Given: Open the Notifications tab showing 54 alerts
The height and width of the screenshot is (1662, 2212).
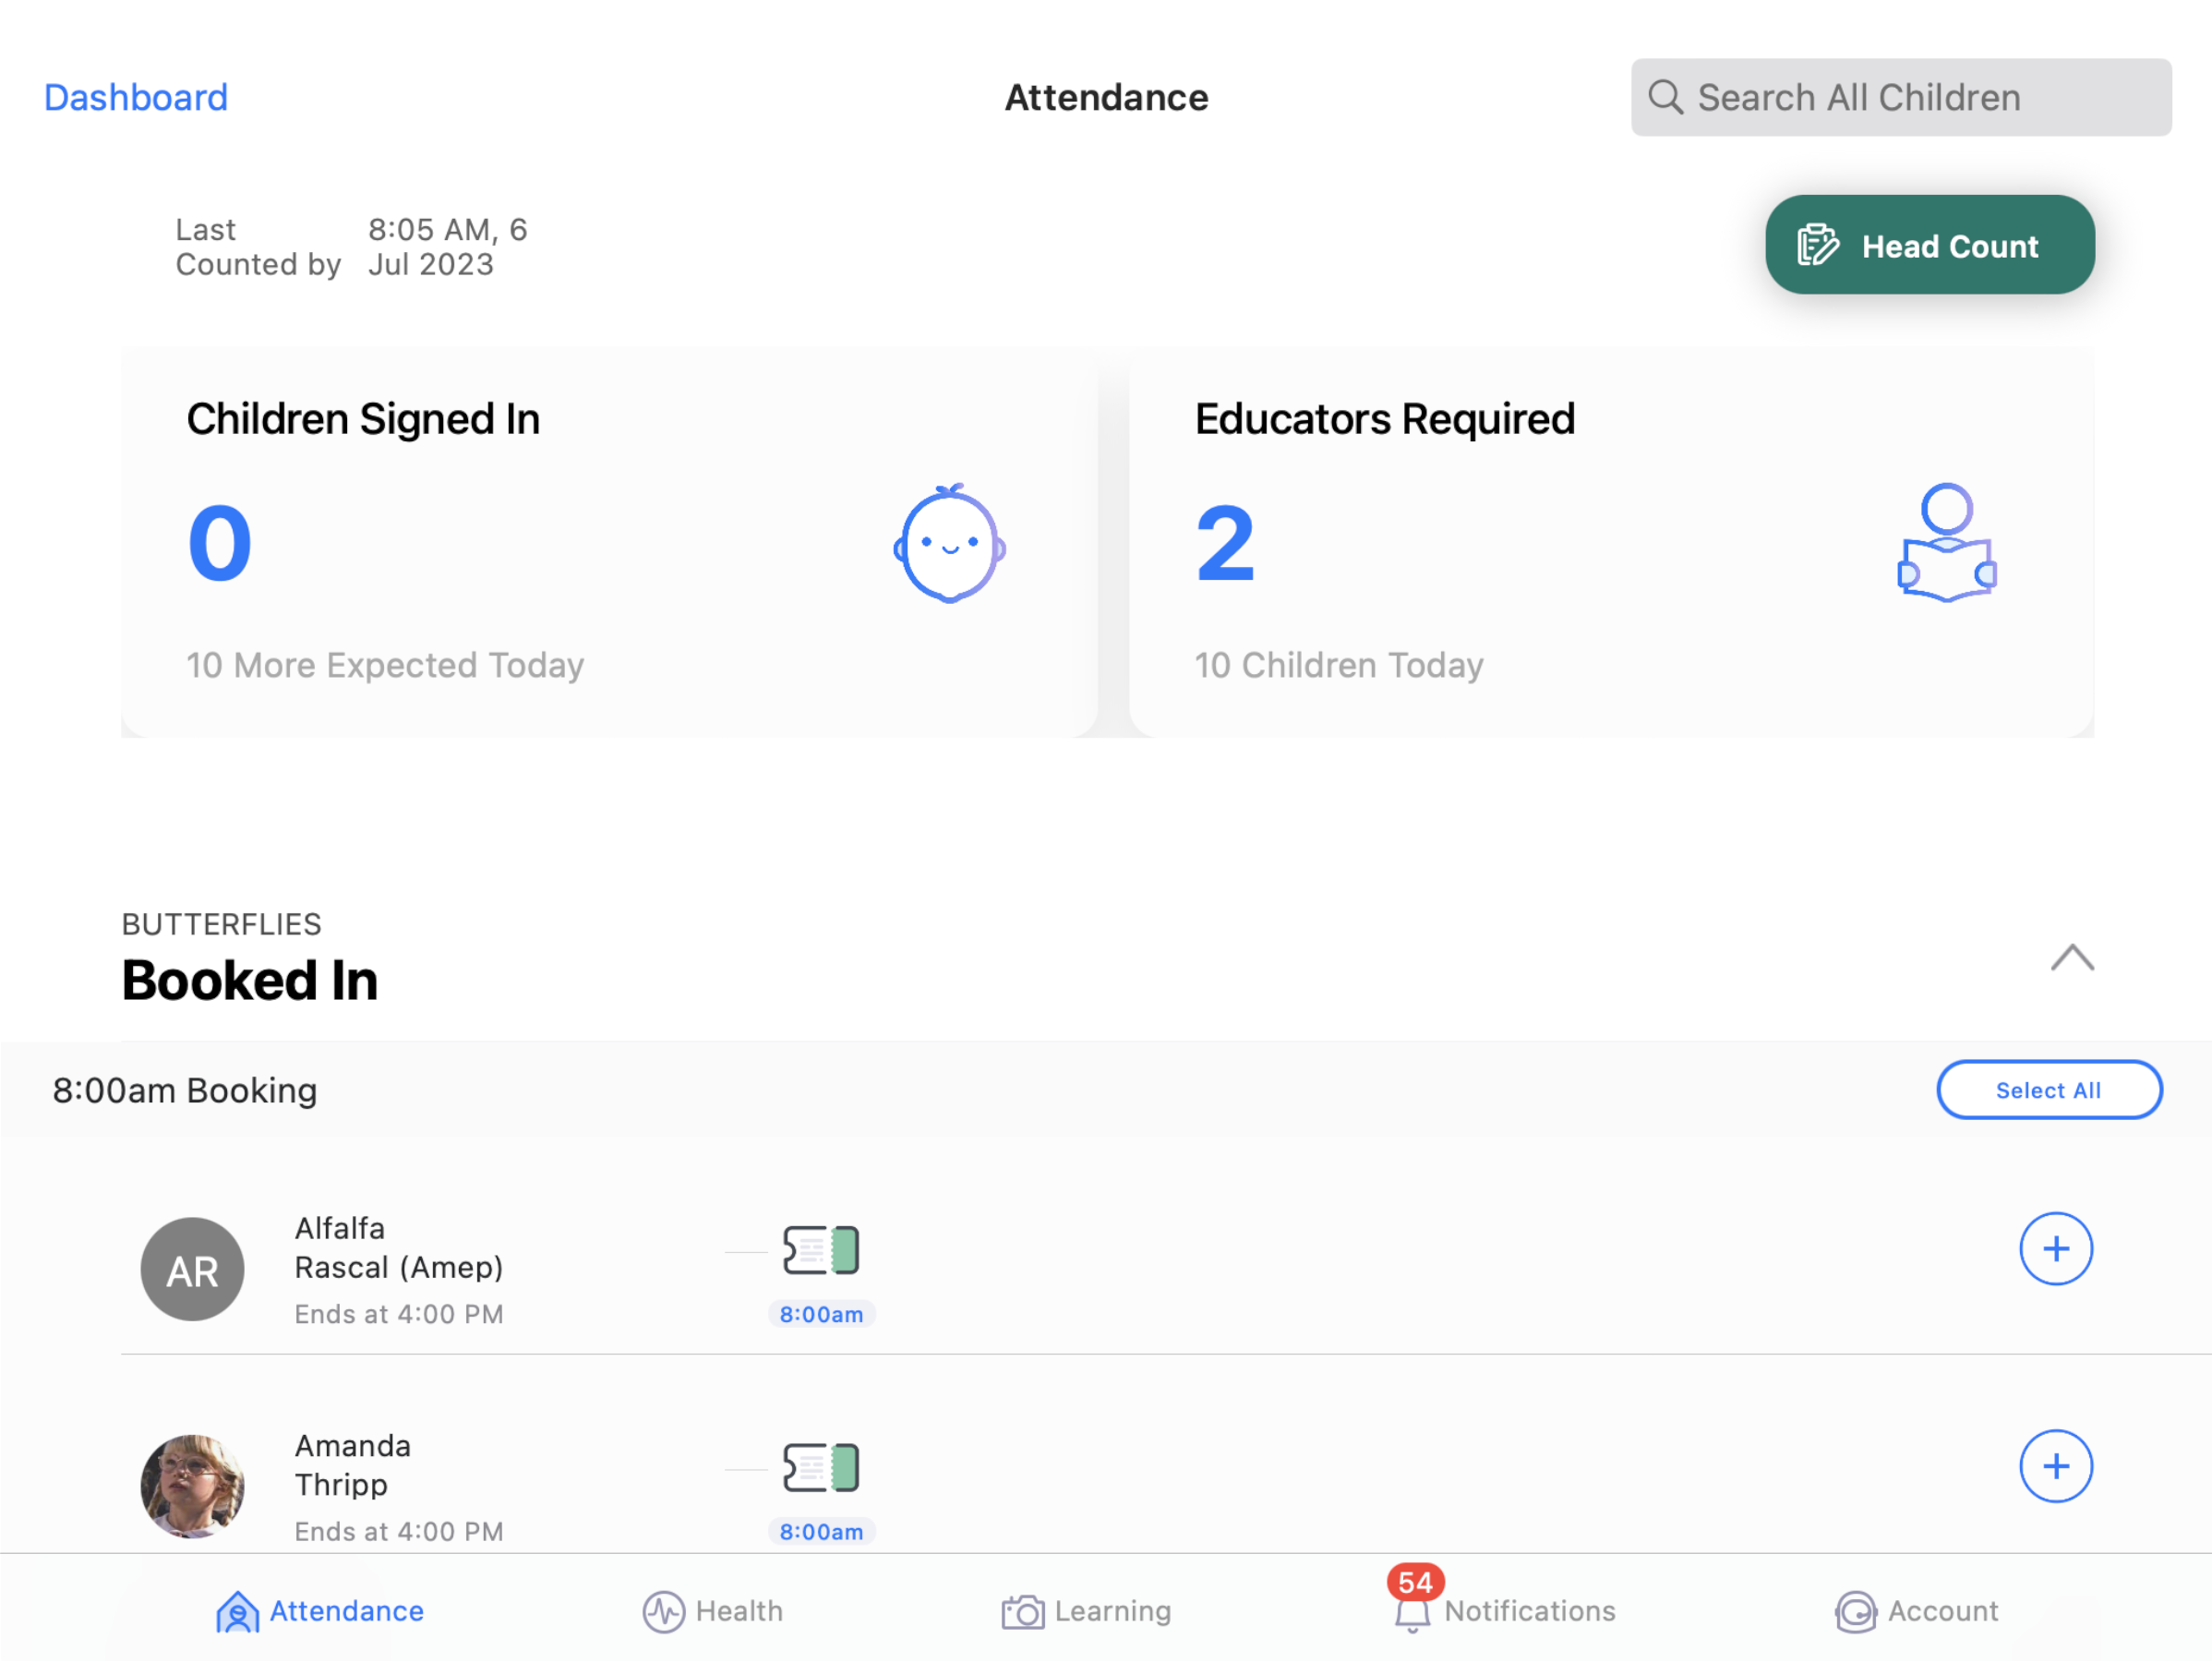Looking at the screenshot, I should click(x=1499, y=1611).
